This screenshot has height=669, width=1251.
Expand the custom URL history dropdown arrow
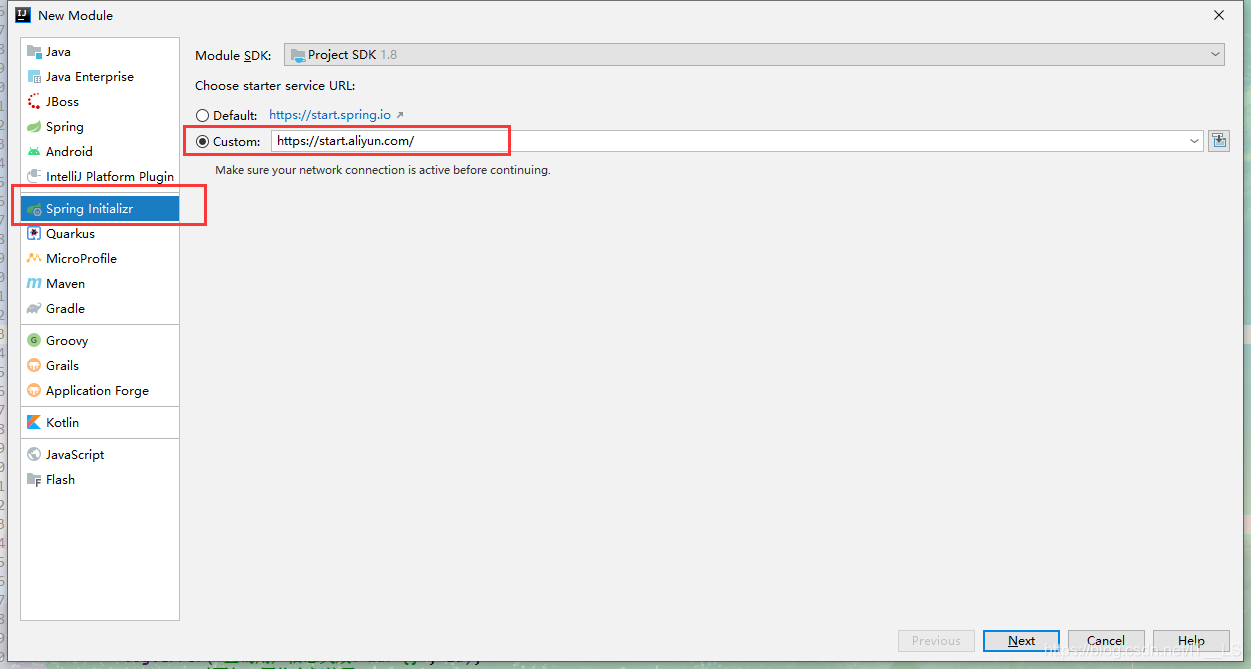click(1194, 142)
